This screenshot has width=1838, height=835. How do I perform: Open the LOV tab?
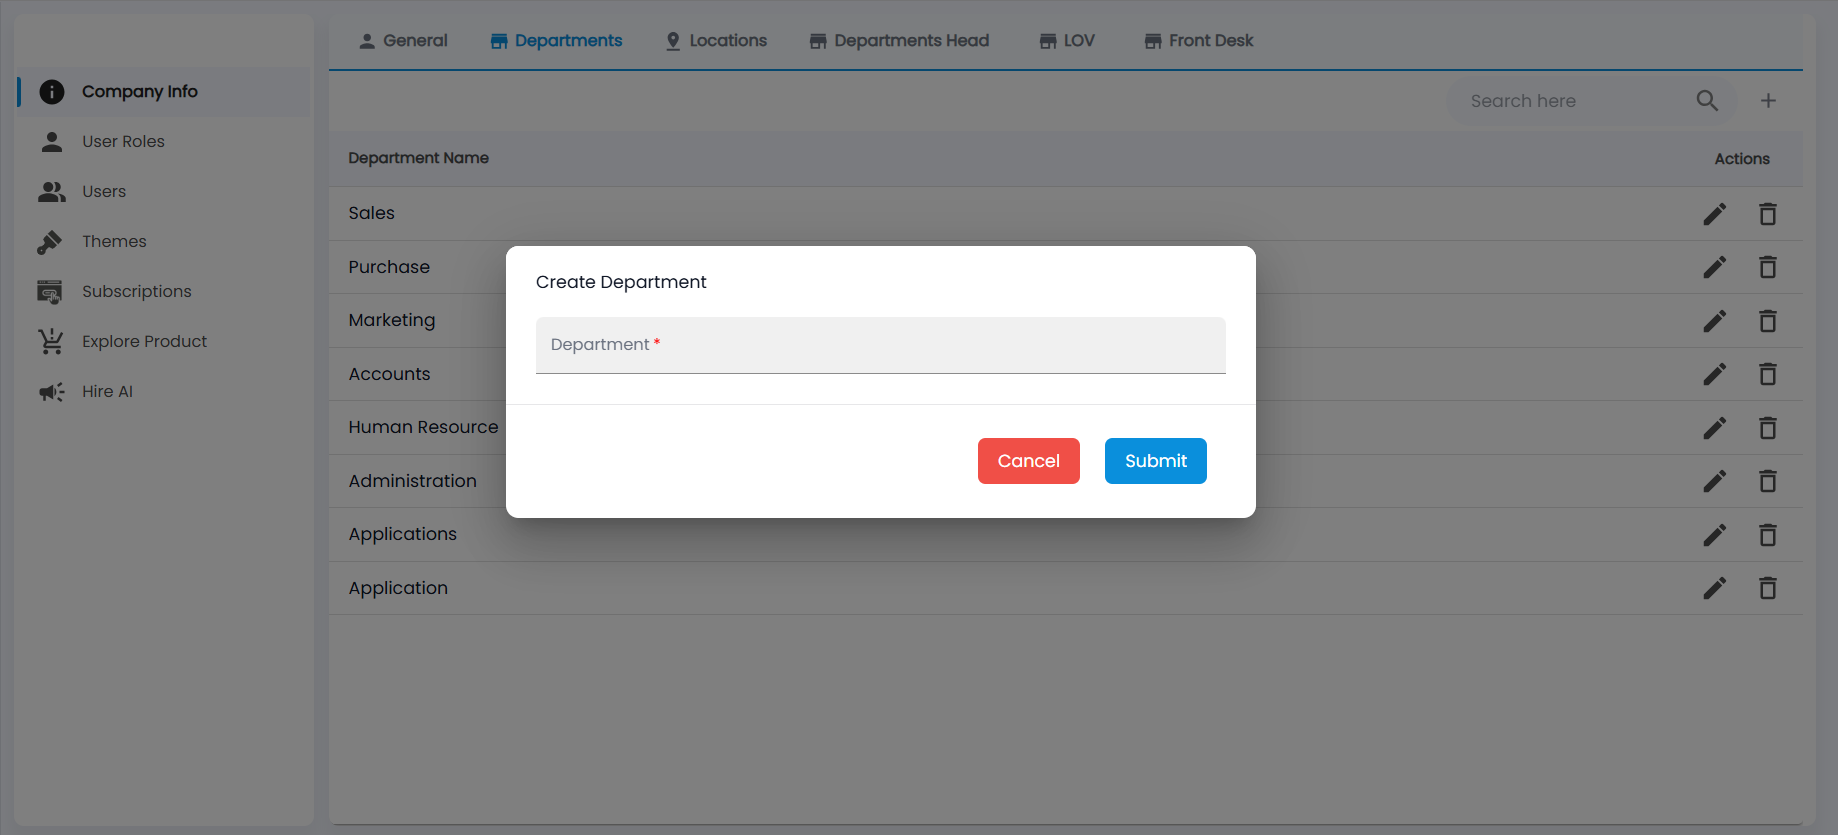coord(1067,41)
